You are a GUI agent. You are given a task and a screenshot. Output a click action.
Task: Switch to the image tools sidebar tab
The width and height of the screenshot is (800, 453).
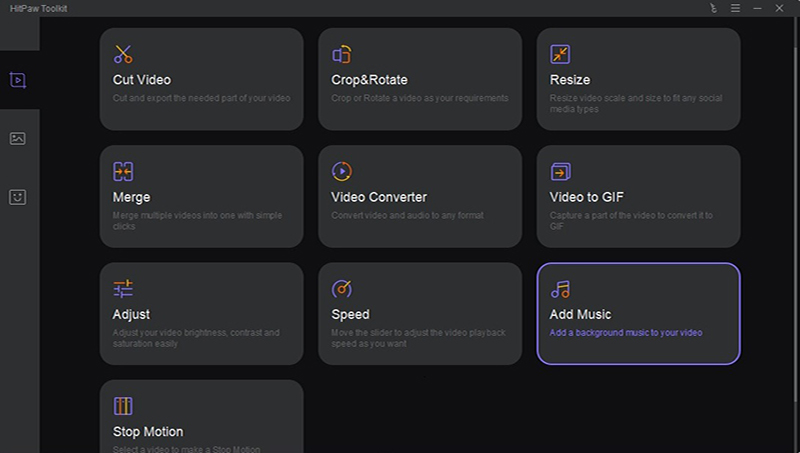click(x=17, y=139)
